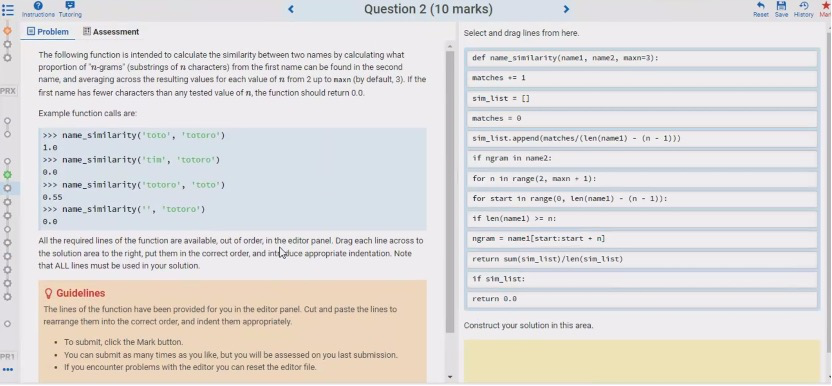Select the 'for n in range(2, maxn + 1)' line
This screenshot has height=386, width=832.
pos(642,178)
